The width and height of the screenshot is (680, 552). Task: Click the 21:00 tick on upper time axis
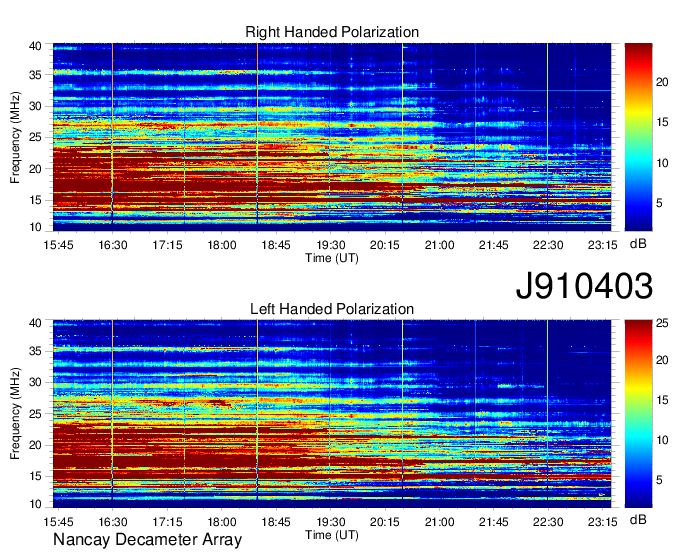click(x=439, y=245)
